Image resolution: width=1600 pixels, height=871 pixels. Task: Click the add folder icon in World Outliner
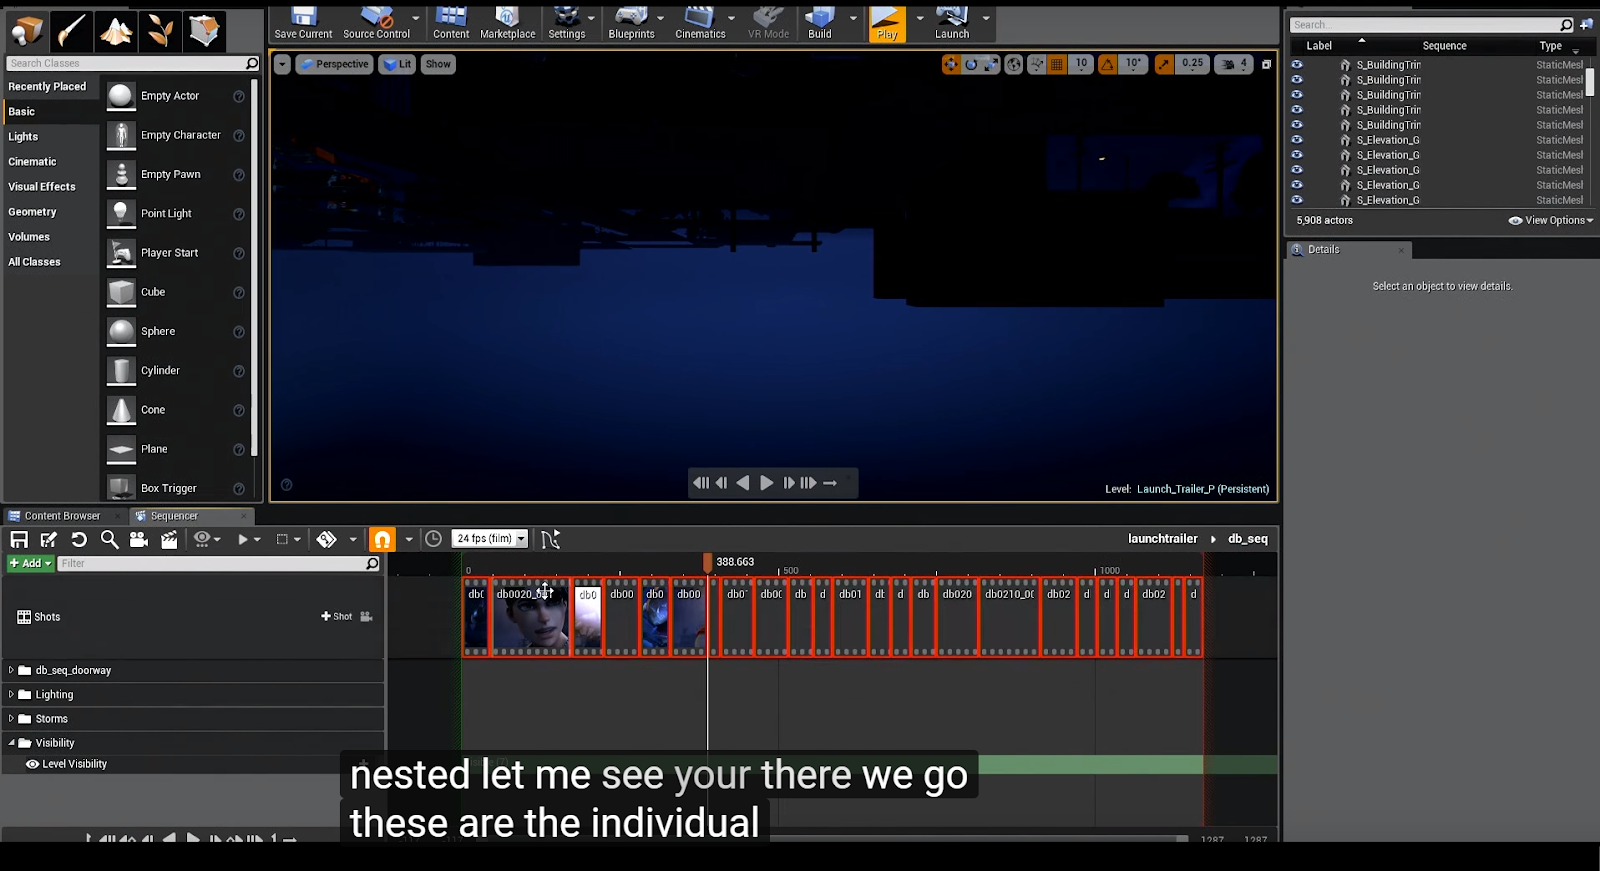[x=1586, y=25]
